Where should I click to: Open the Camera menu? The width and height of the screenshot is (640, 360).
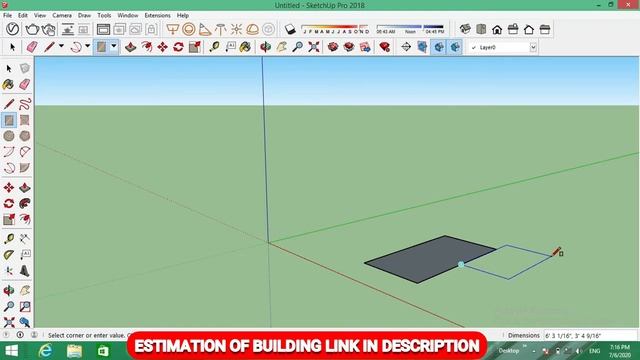62,15
